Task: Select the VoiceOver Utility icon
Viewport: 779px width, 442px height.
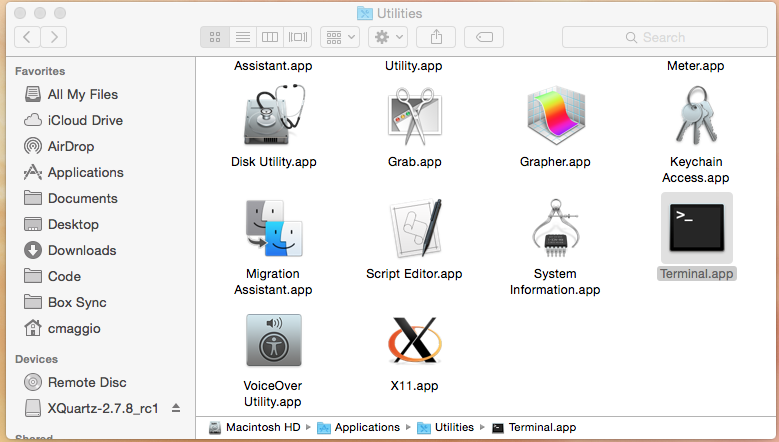Action: 274,340
